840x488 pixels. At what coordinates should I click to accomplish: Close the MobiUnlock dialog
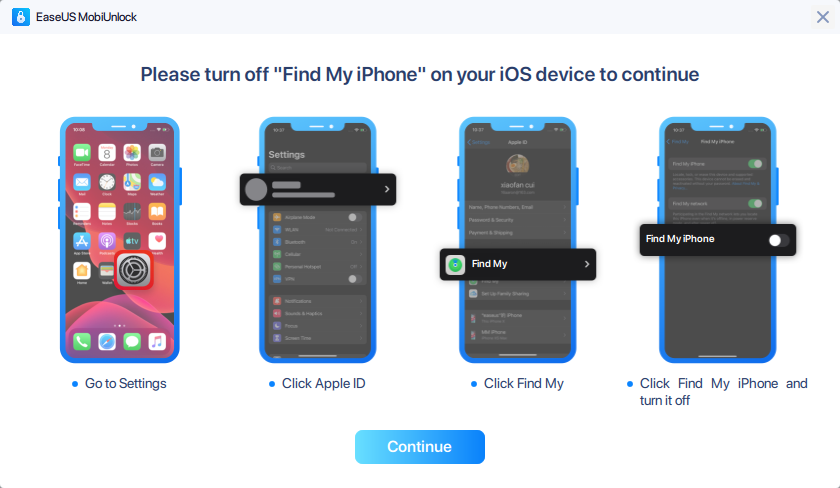(x=823, y=17)
